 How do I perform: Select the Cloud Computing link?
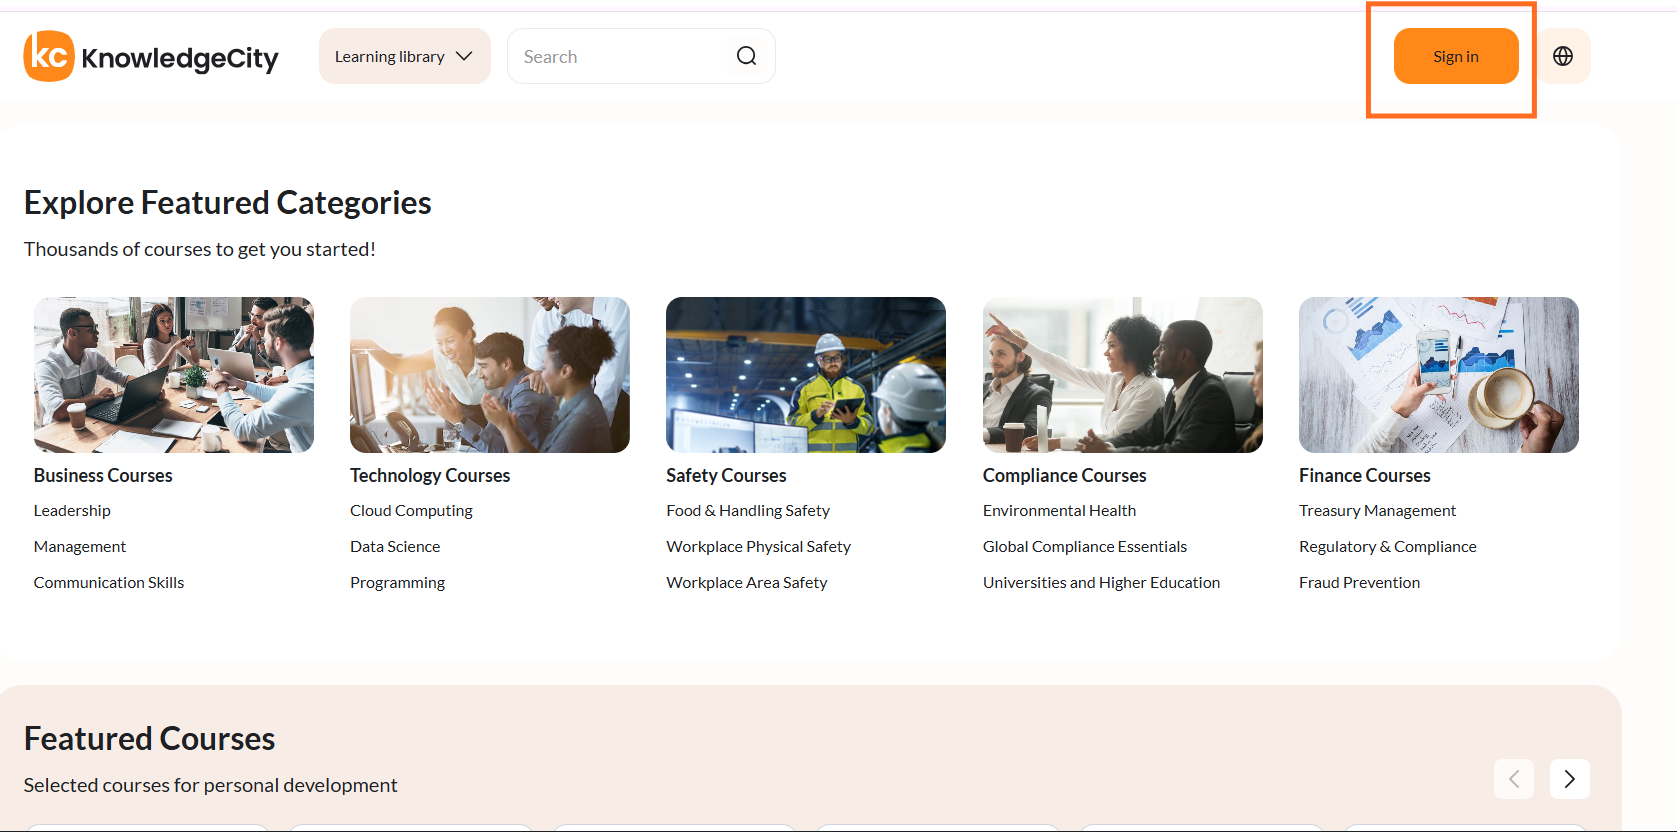pyautogui.click(x=411, y=511)
